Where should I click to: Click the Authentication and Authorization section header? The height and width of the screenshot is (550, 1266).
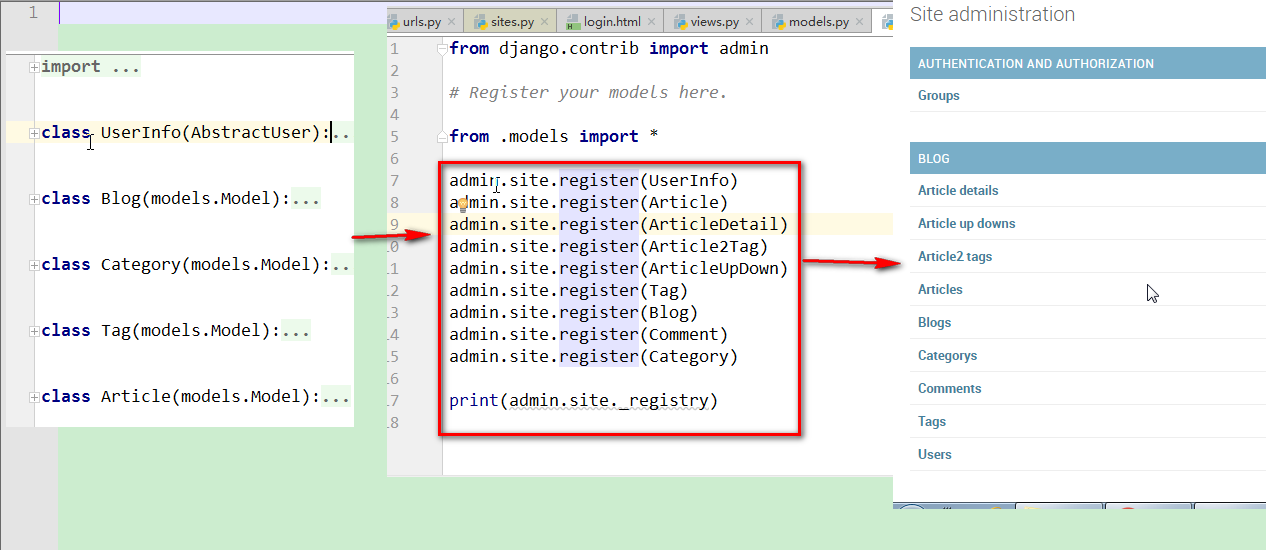click(x=1087, y=63)
